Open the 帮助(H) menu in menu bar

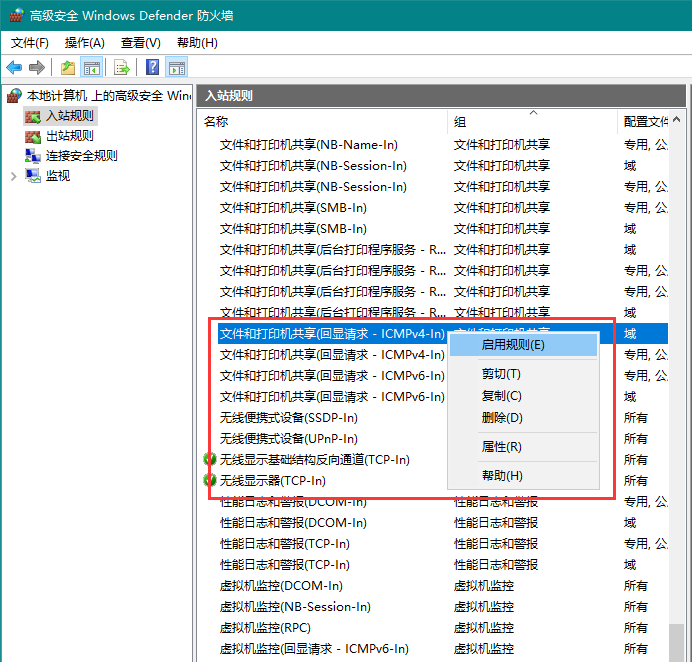pyautogui.click(x=197, y=43)
